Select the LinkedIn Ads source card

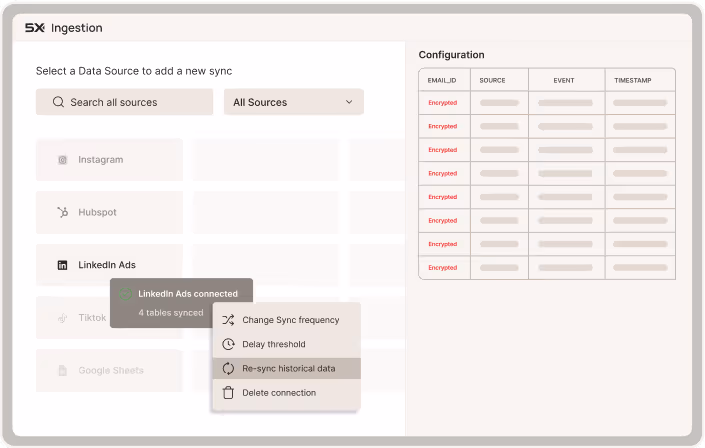pos(109,265)
